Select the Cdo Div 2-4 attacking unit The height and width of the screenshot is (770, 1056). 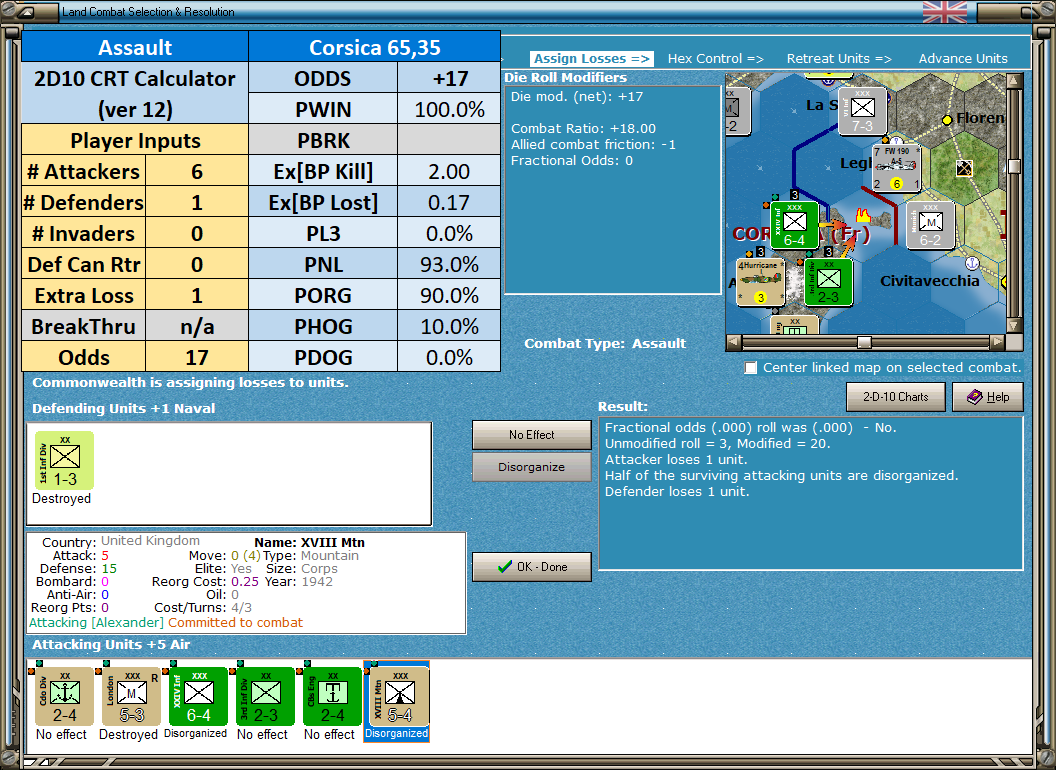coord(64,697)
